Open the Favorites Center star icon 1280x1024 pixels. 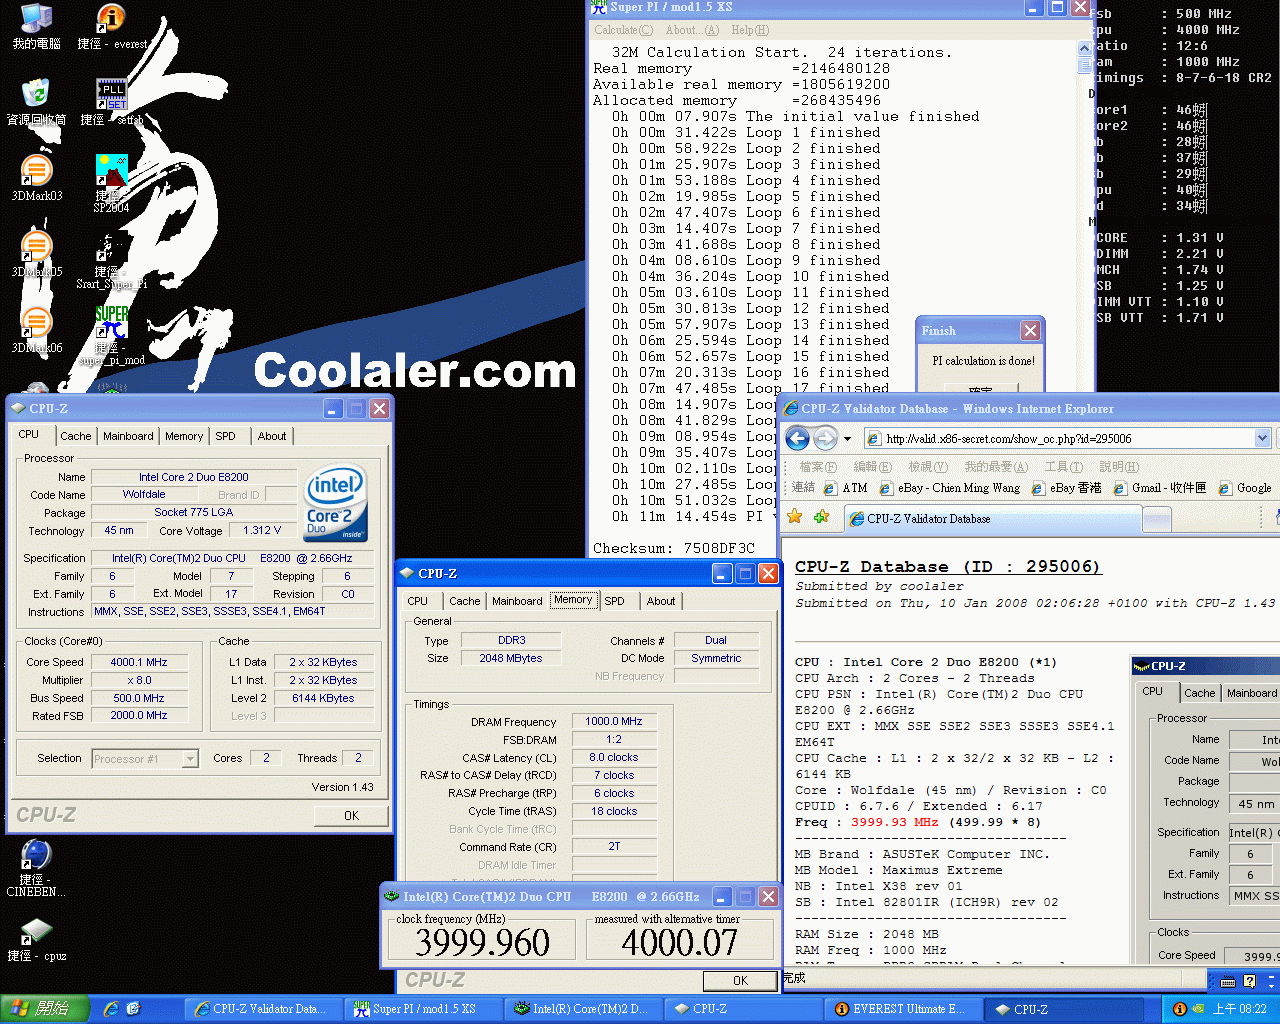coord(795,517)
